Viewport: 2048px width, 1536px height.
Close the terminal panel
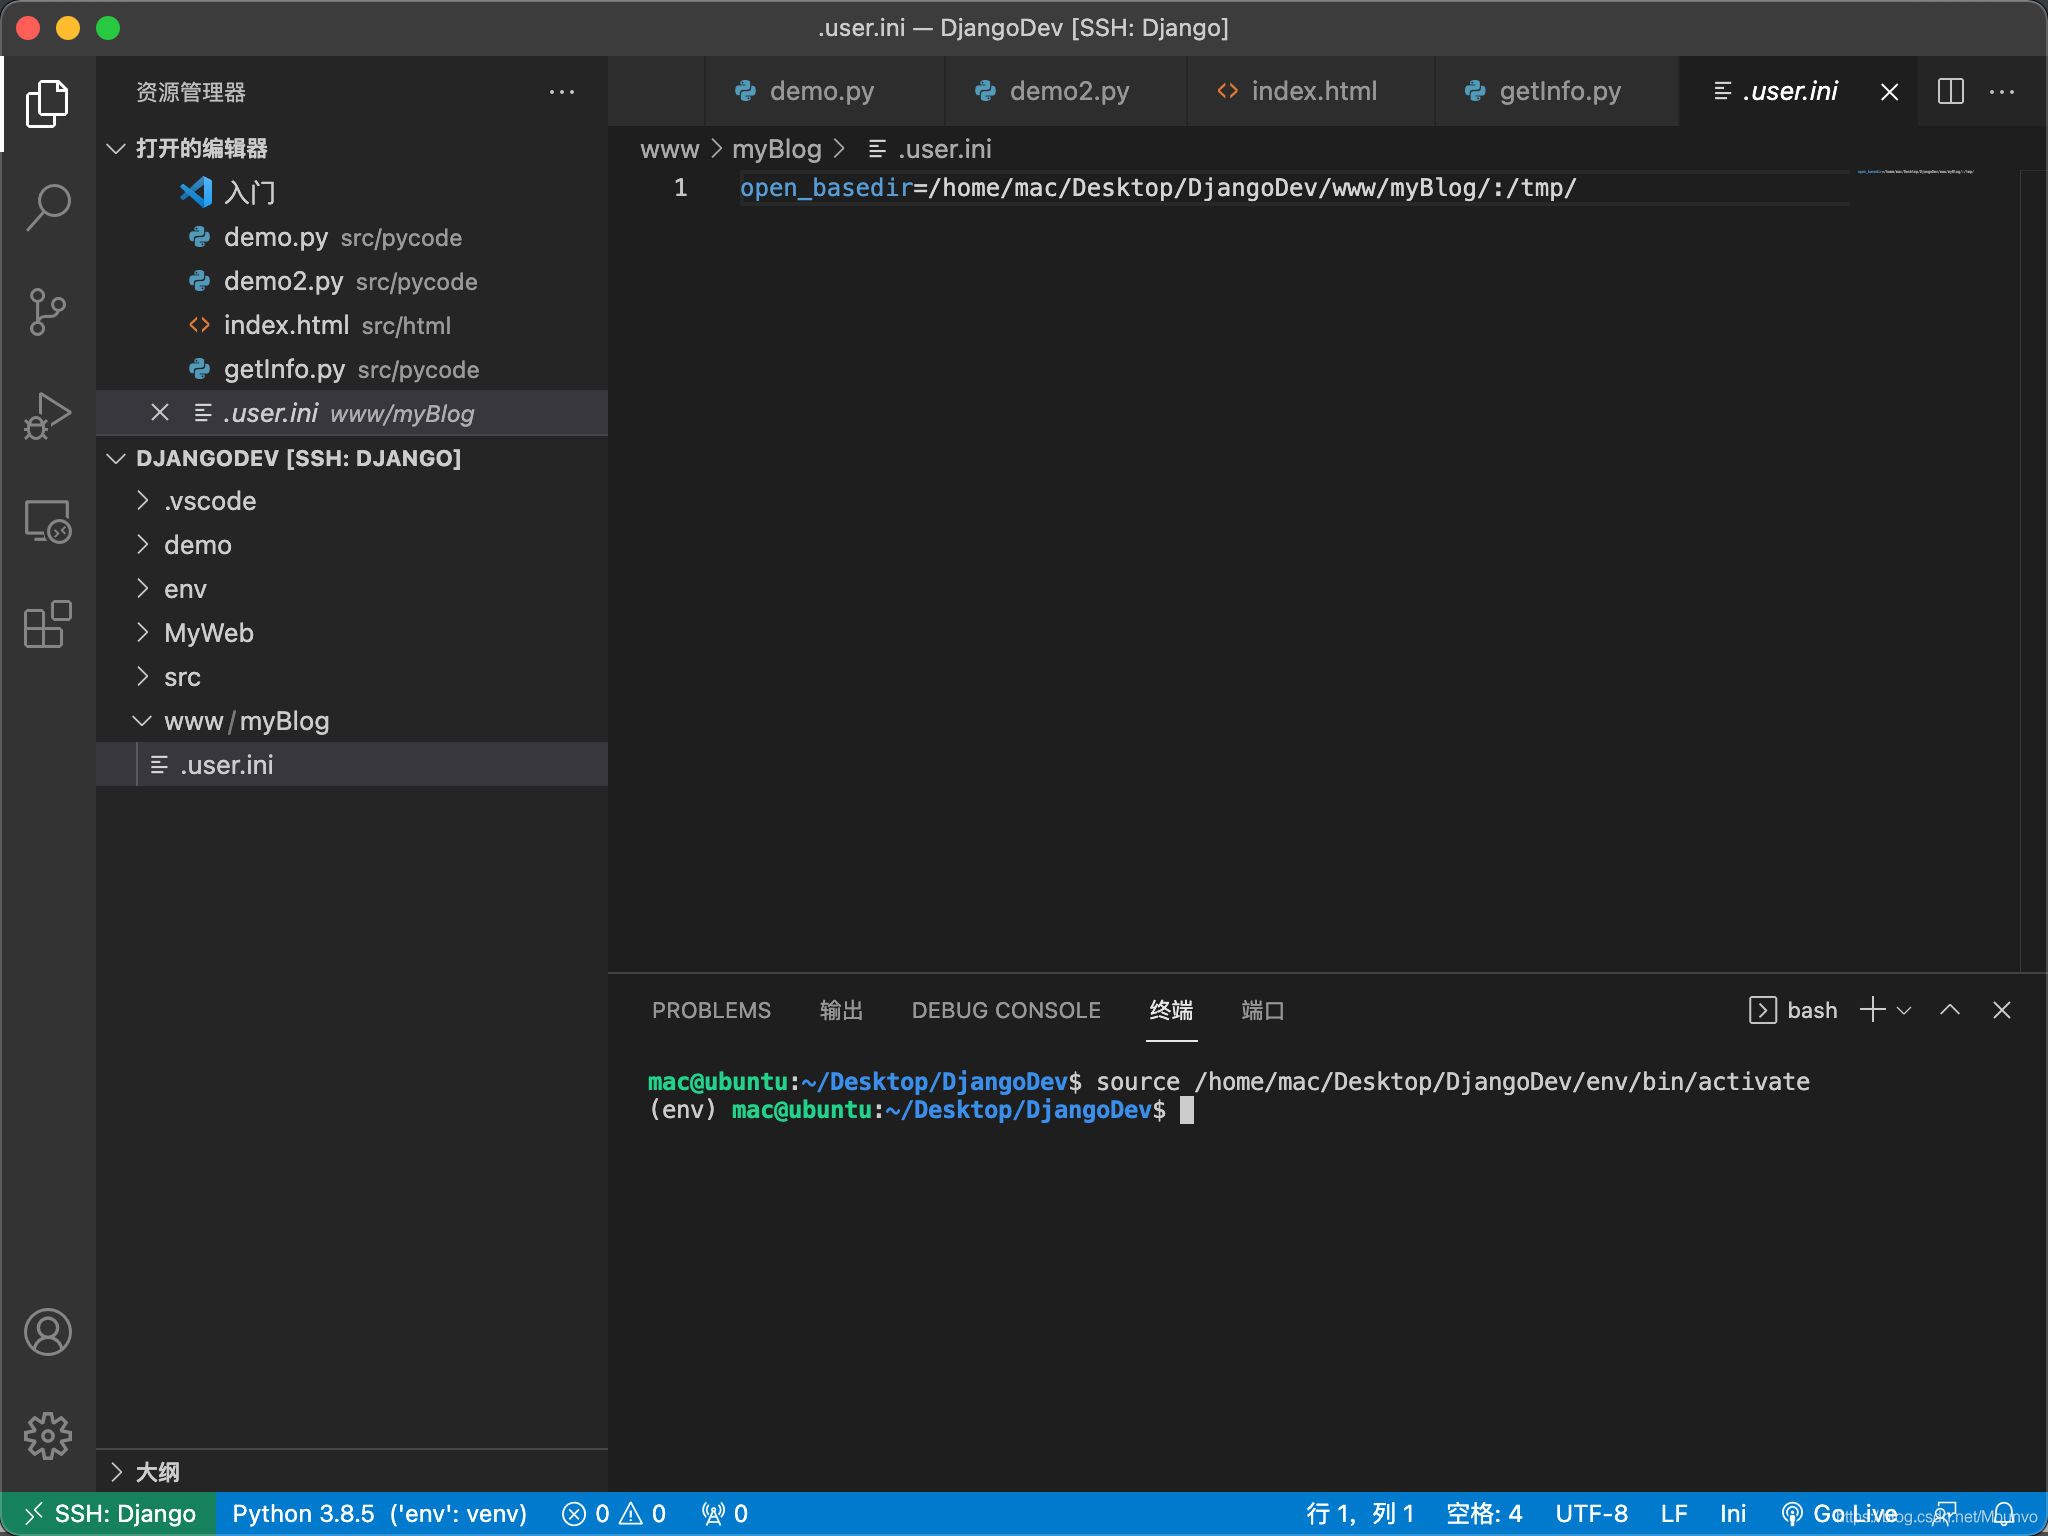pos(2002,1010)
